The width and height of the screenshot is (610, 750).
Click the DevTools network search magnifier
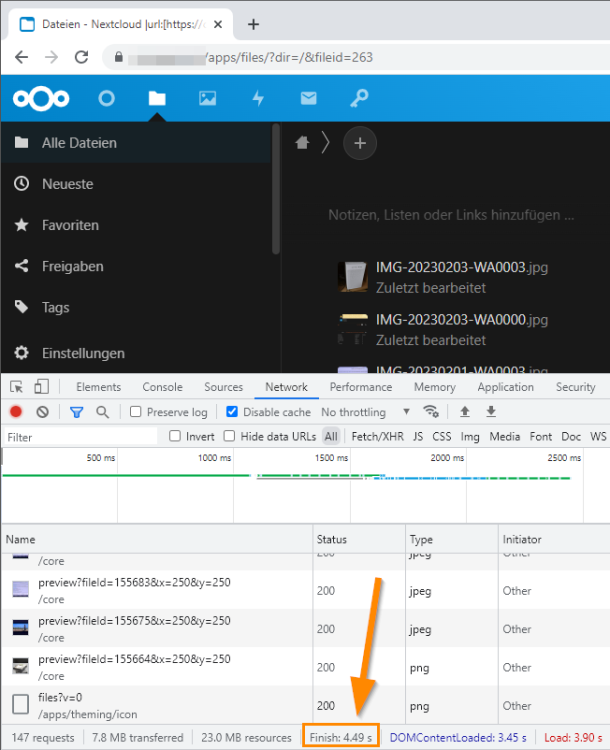pyautogui.click(x=102, y=412)
